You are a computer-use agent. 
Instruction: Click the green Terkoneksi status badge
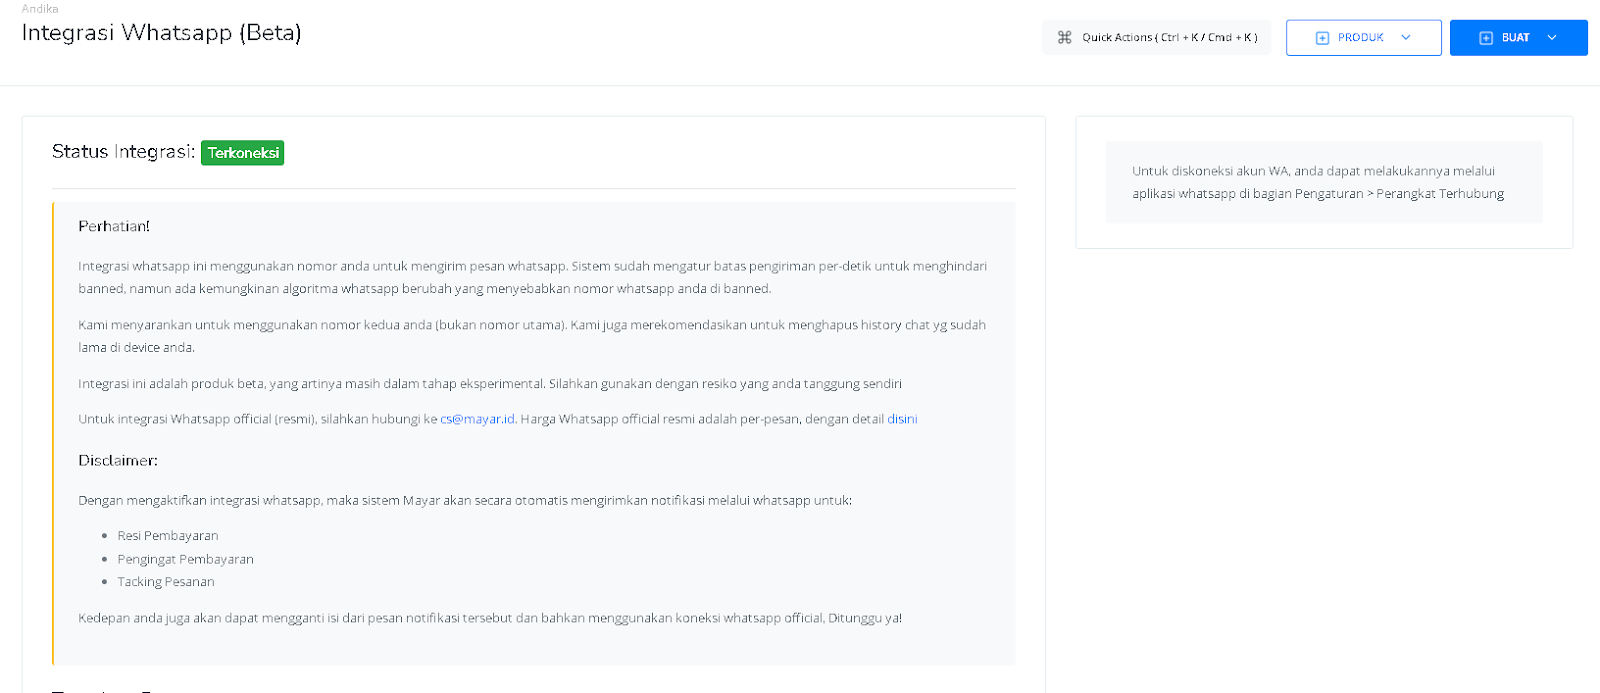pos(243,153)
